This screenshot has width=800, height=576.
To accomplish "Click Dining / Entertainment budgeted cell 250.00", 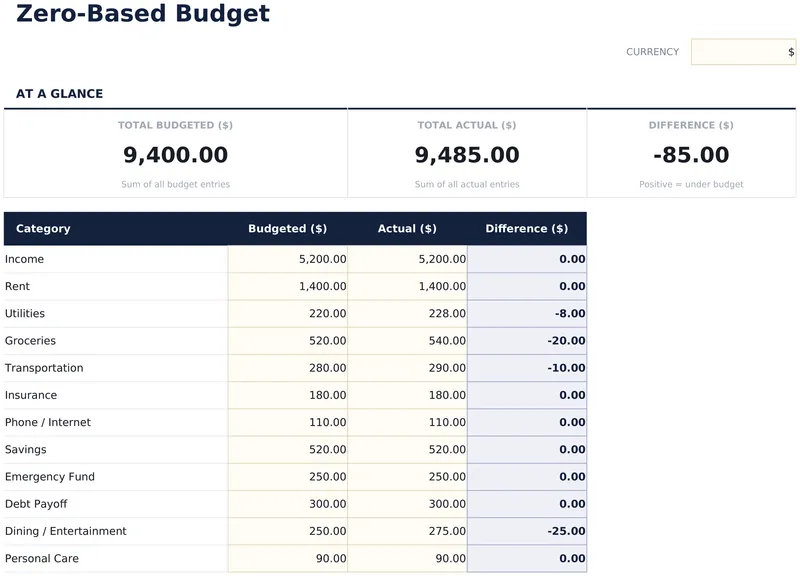I will [x=288, y=531].
